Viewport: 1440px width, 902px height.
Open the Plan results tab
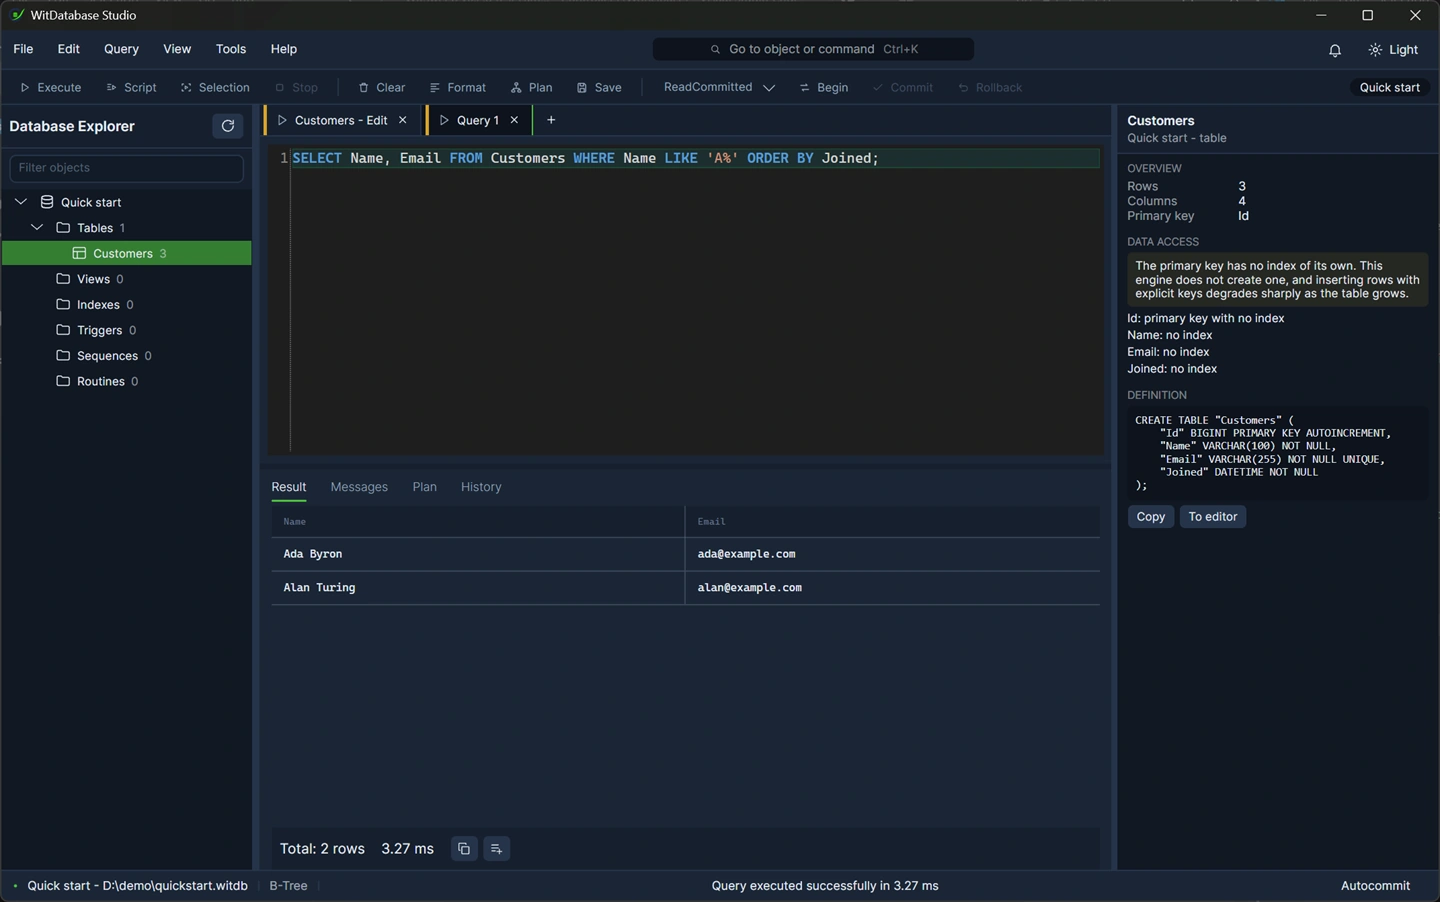425,487
